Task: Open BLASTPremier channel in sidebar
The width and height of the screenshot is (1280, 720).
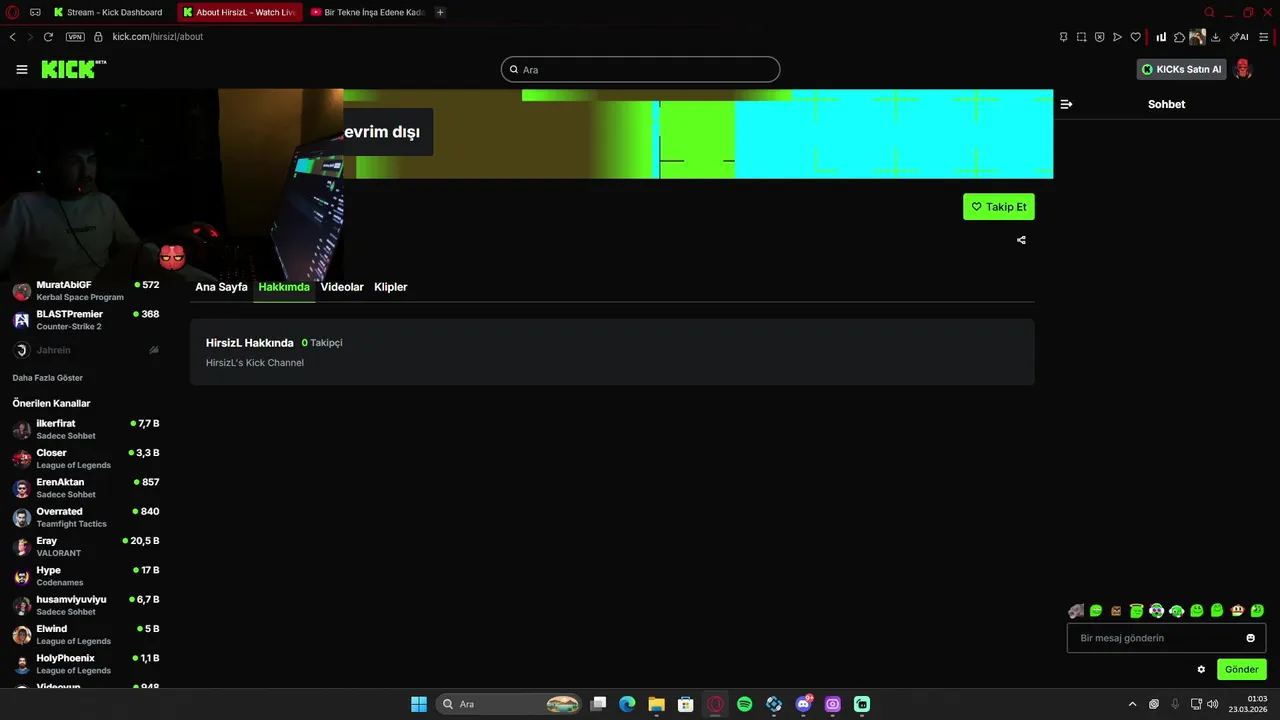Action: pos(86,320)
